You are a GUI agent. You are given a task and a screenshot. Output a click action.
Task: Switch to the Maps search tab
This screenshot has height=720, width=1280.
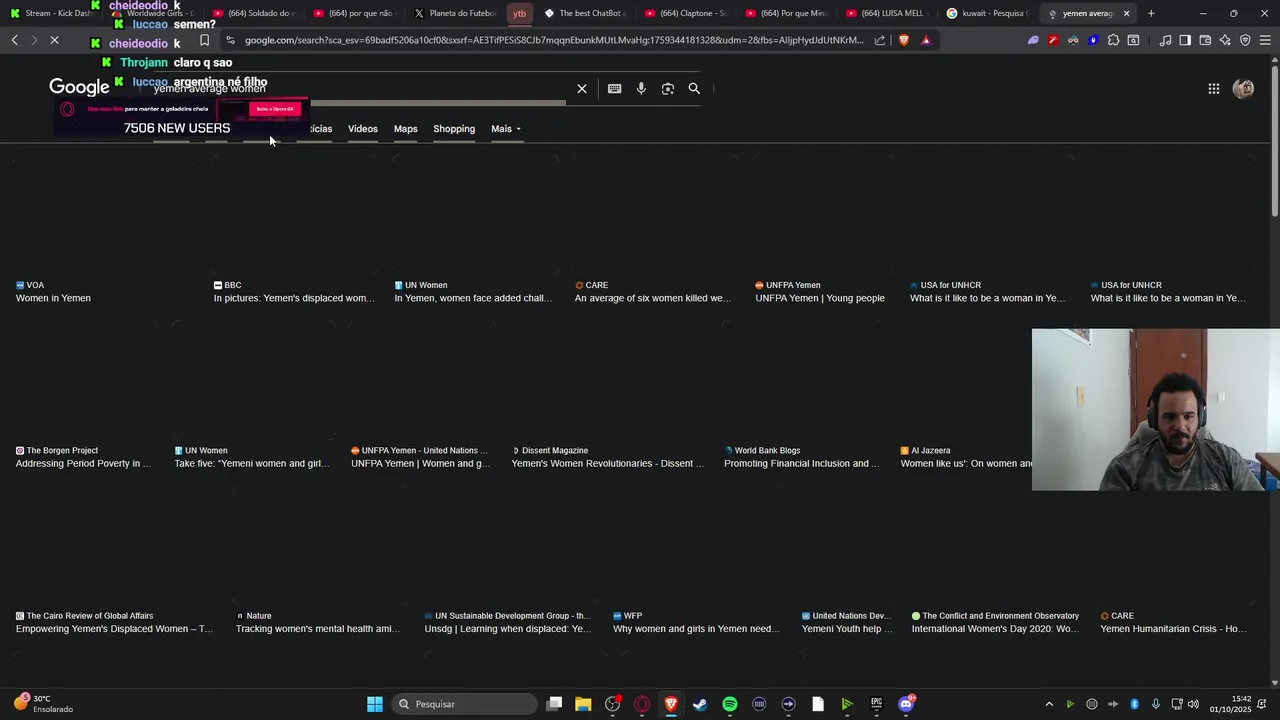[405, 129]
